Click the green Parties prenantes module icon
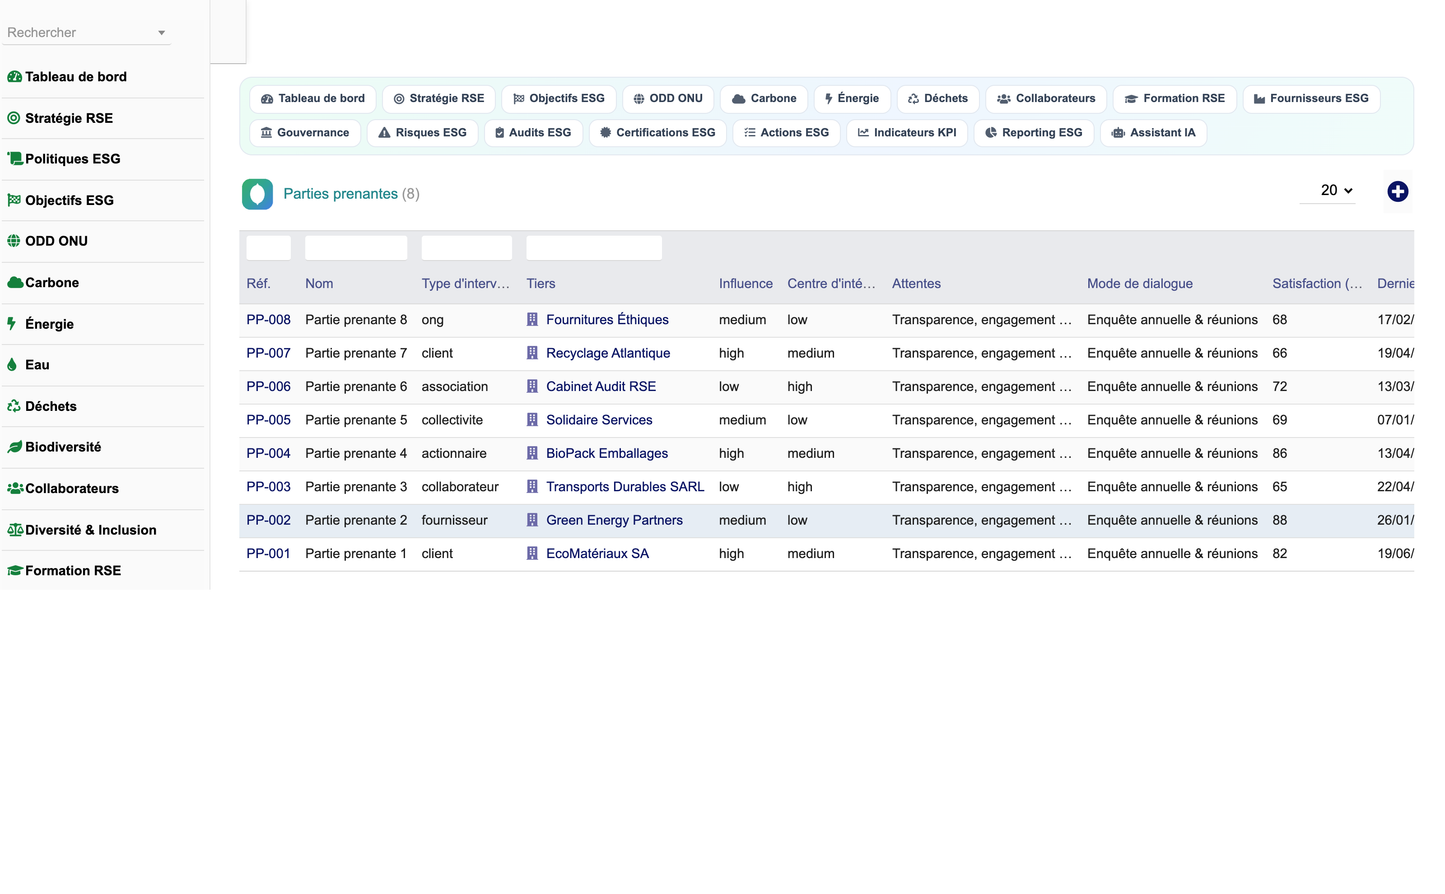Viewport: 1445px width, 894px height. [x=257, y=194]
